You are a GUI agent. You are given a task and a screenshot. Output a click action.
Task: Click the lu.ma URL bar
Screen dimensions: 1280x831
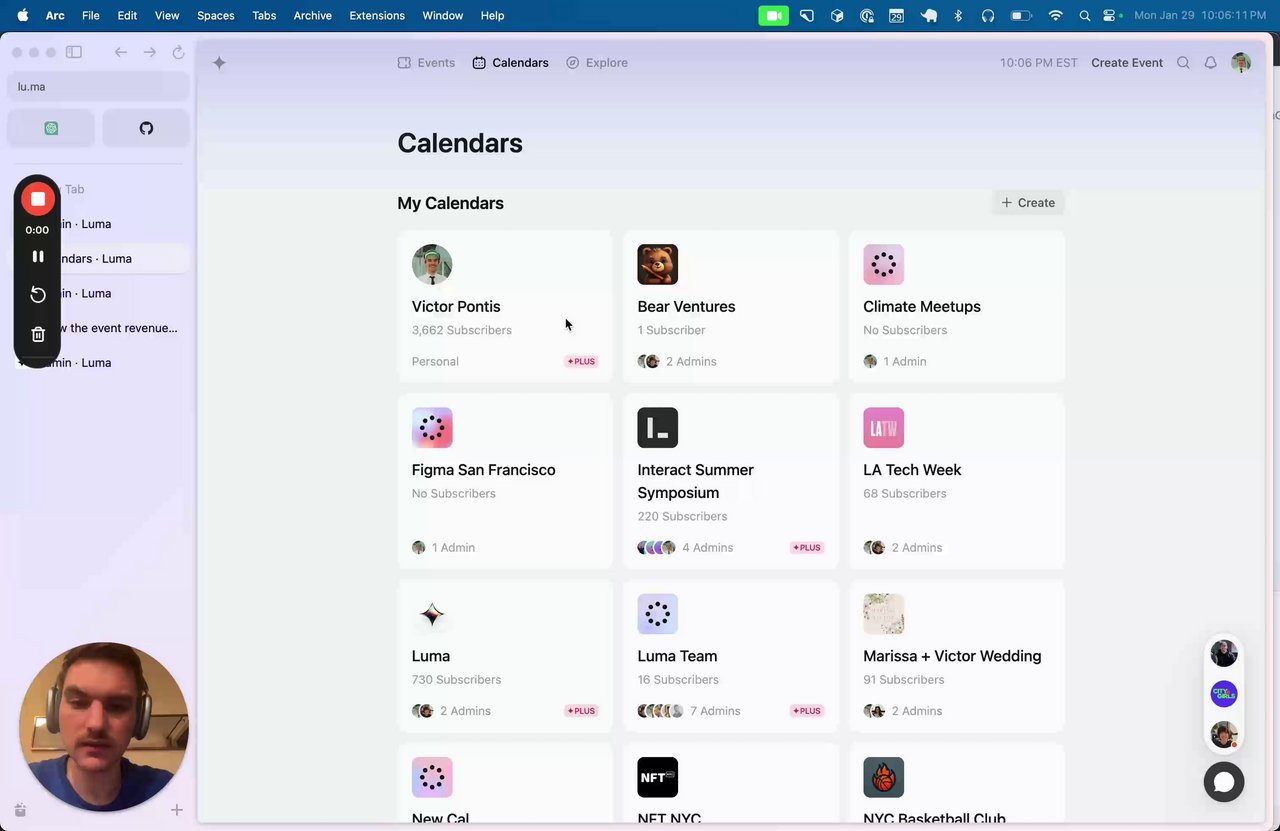(x=98, y=87)
